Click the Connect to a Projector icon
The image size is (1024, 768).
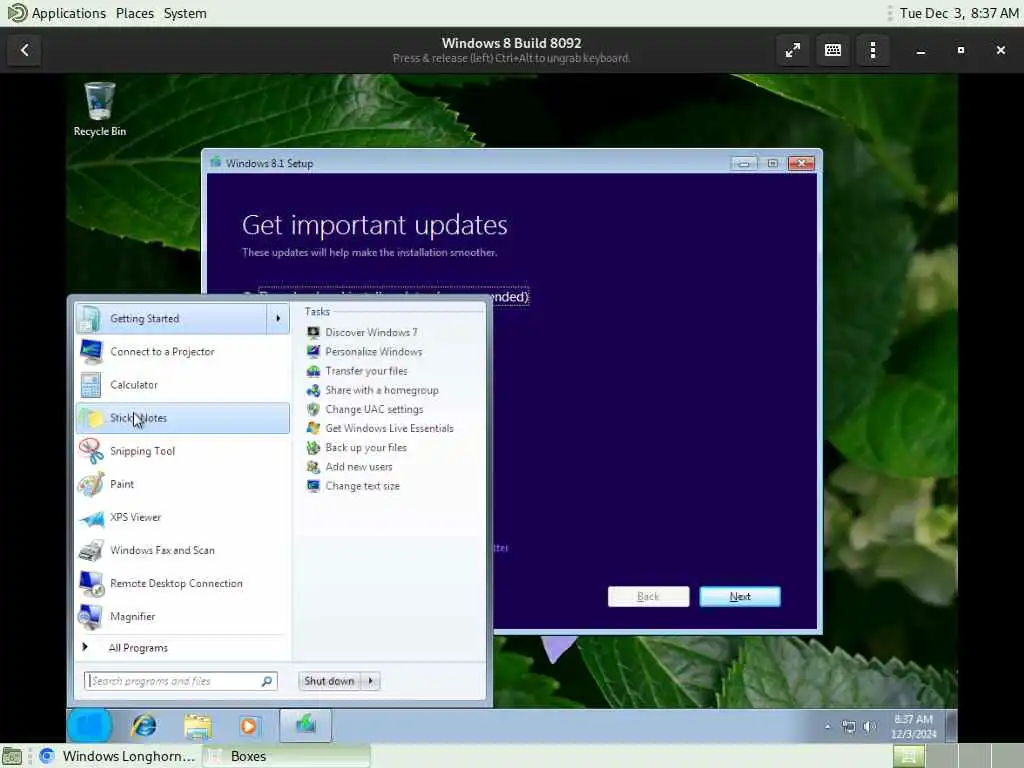point(91,352)
